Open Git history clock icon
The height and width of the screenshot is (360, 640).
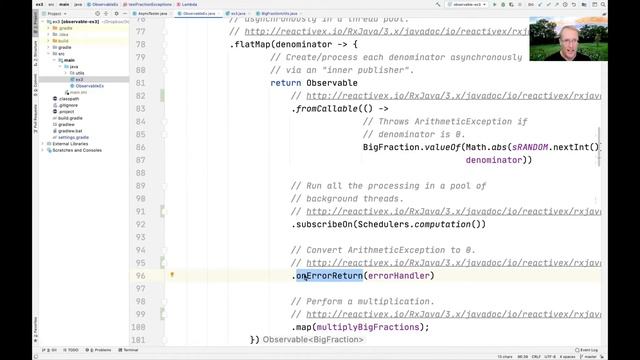pyautogui.click(x=565, y=4)
